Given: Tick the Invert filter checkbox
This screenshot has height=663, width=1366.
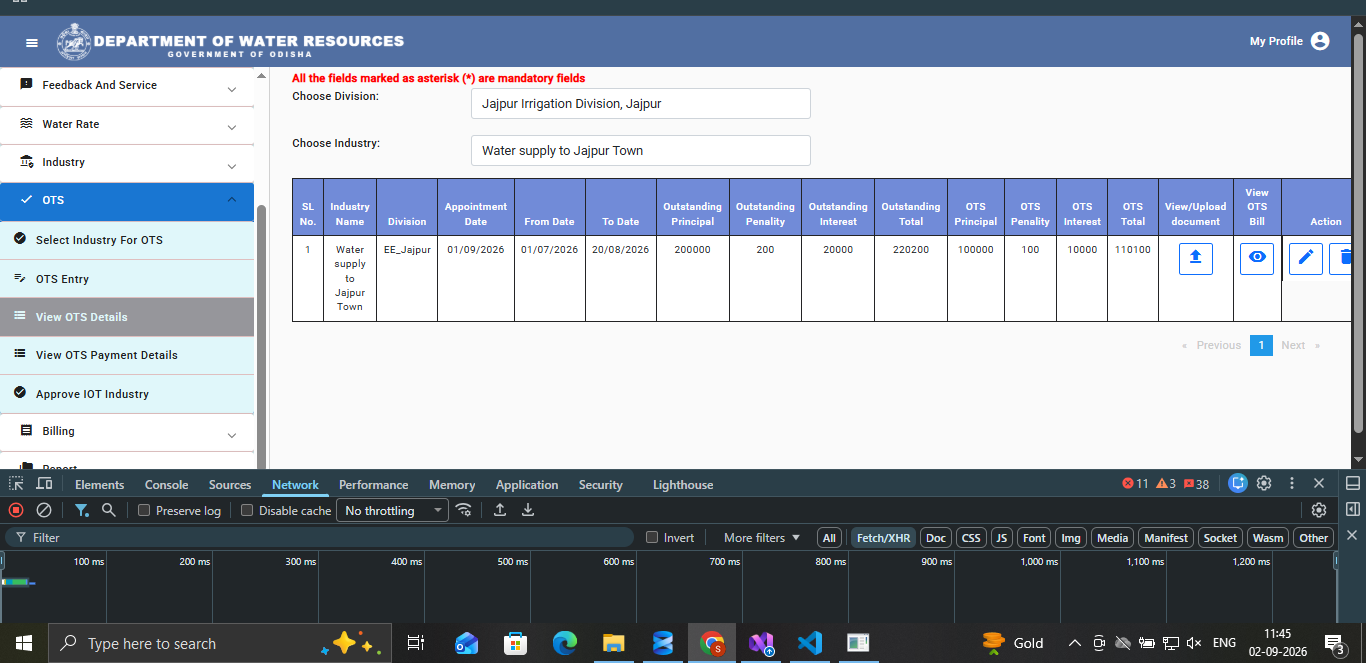Looking at the screenshot, I should click(653, 538).
